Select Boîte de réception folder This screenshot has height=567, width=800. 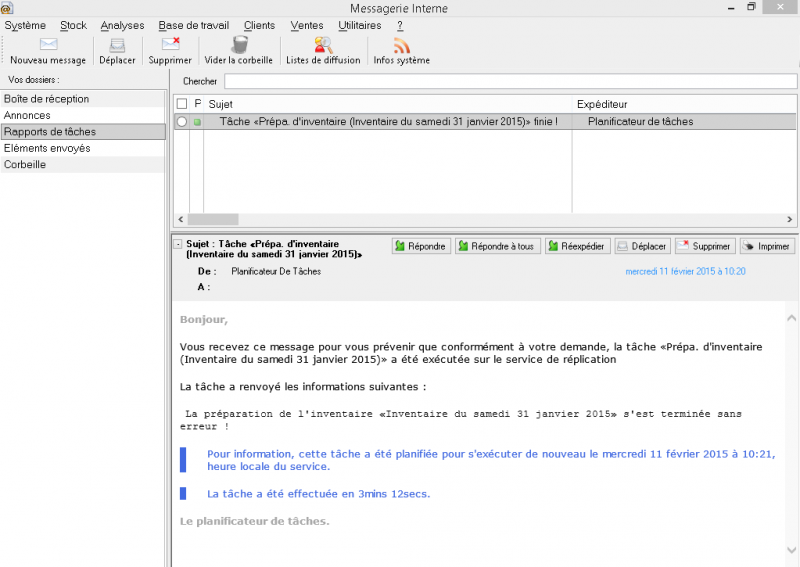point(83,99)
